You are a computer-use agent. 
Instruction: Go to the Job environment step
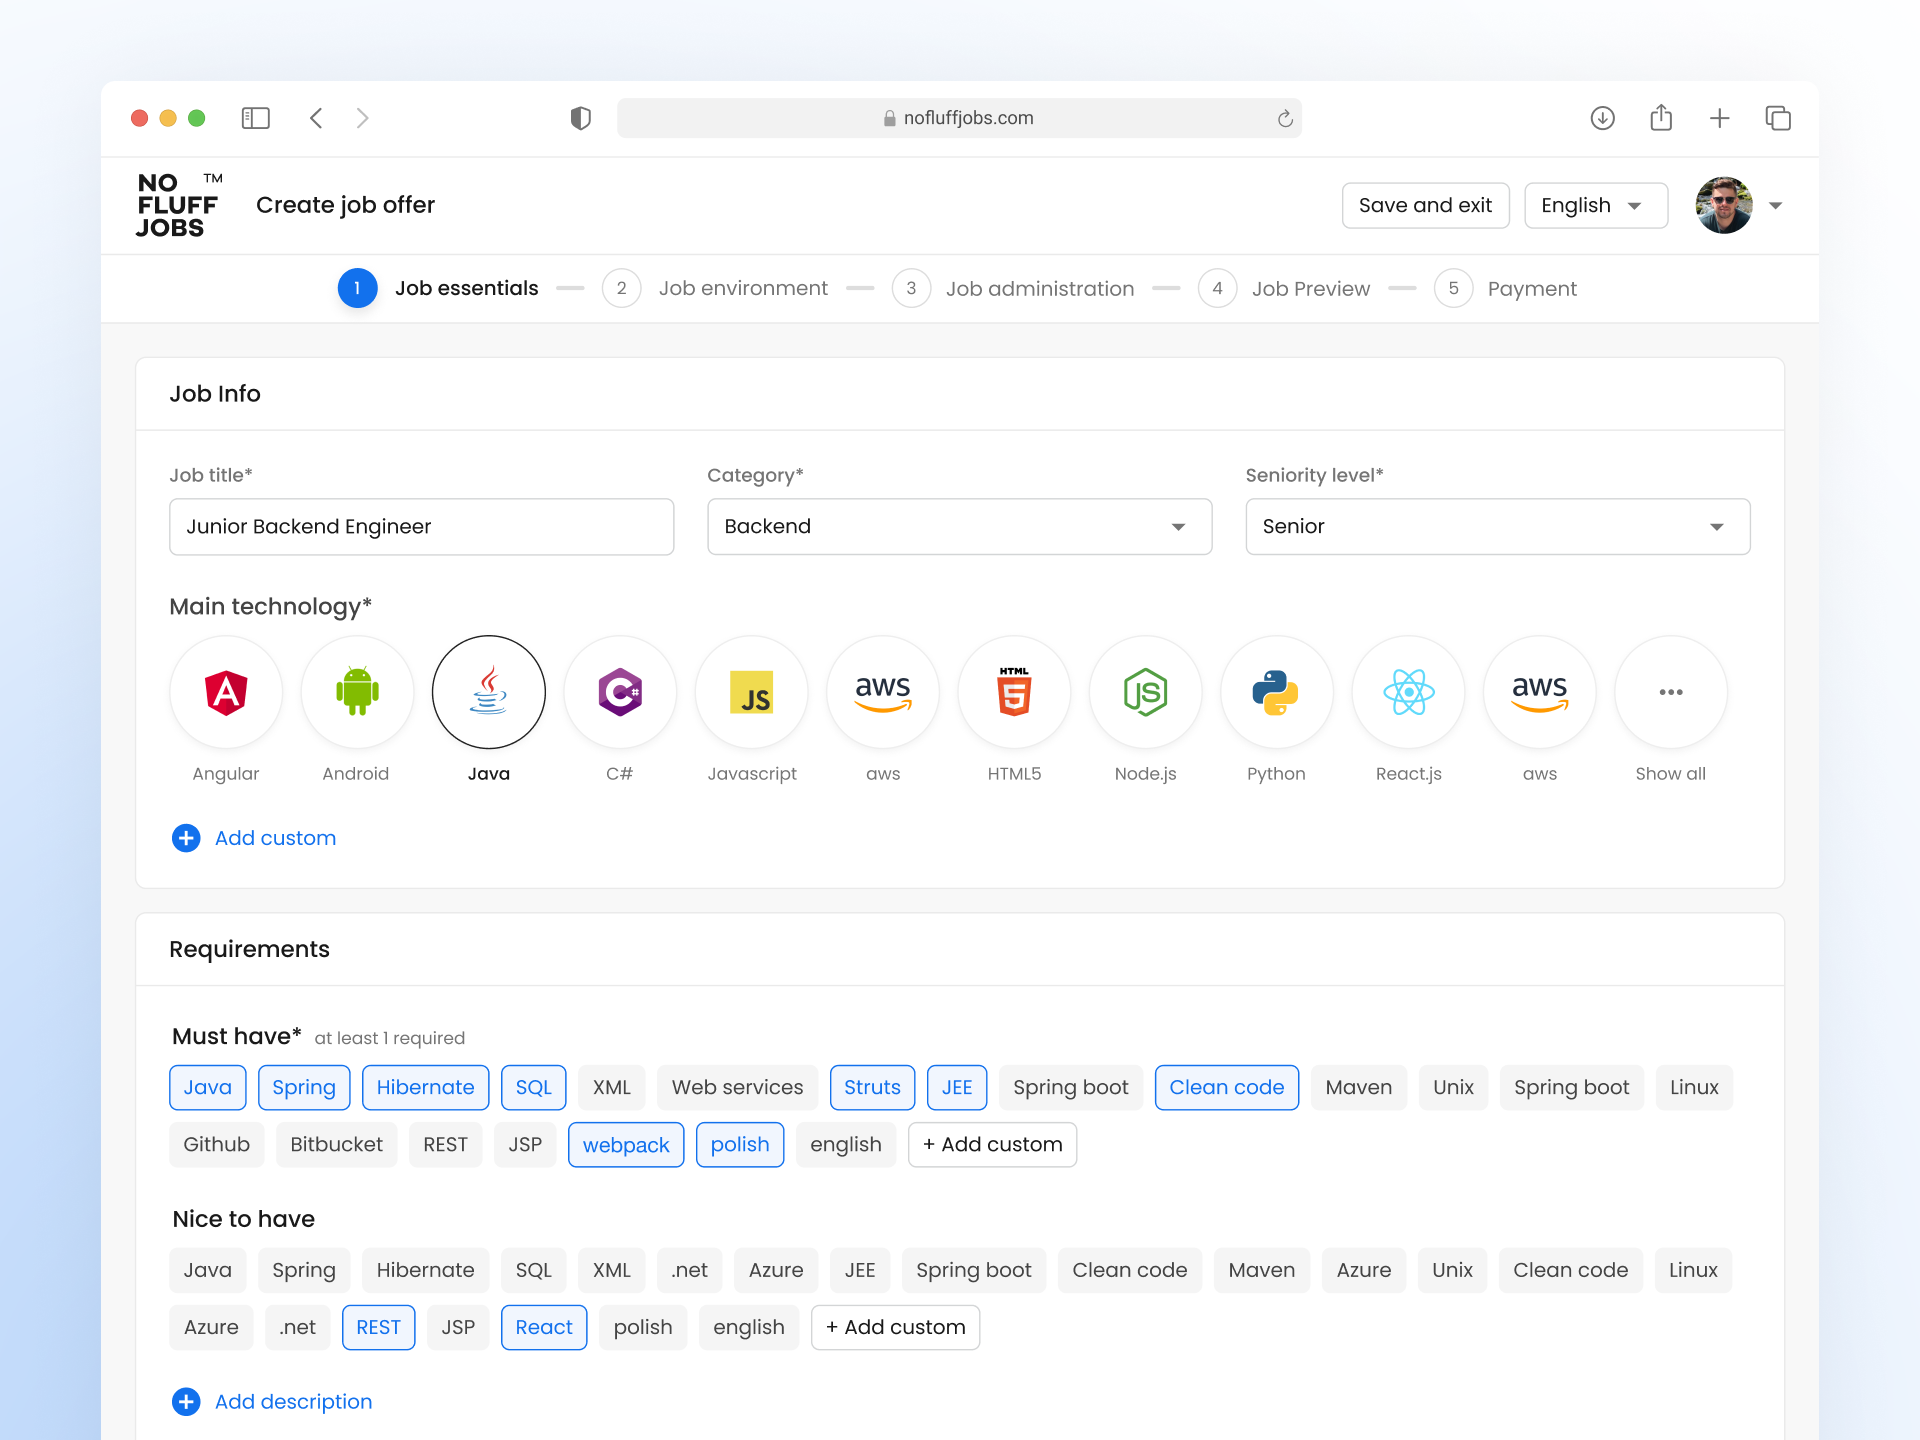pyautogui.click(x=743, y=288)
